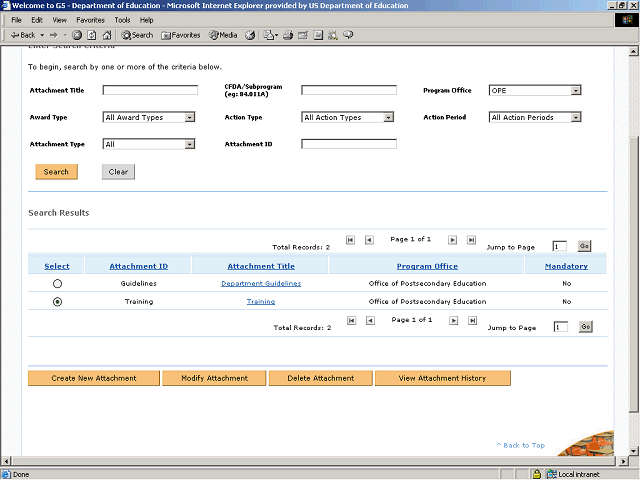
Task: Open the Media toolbar button
Action: point(223,35)
